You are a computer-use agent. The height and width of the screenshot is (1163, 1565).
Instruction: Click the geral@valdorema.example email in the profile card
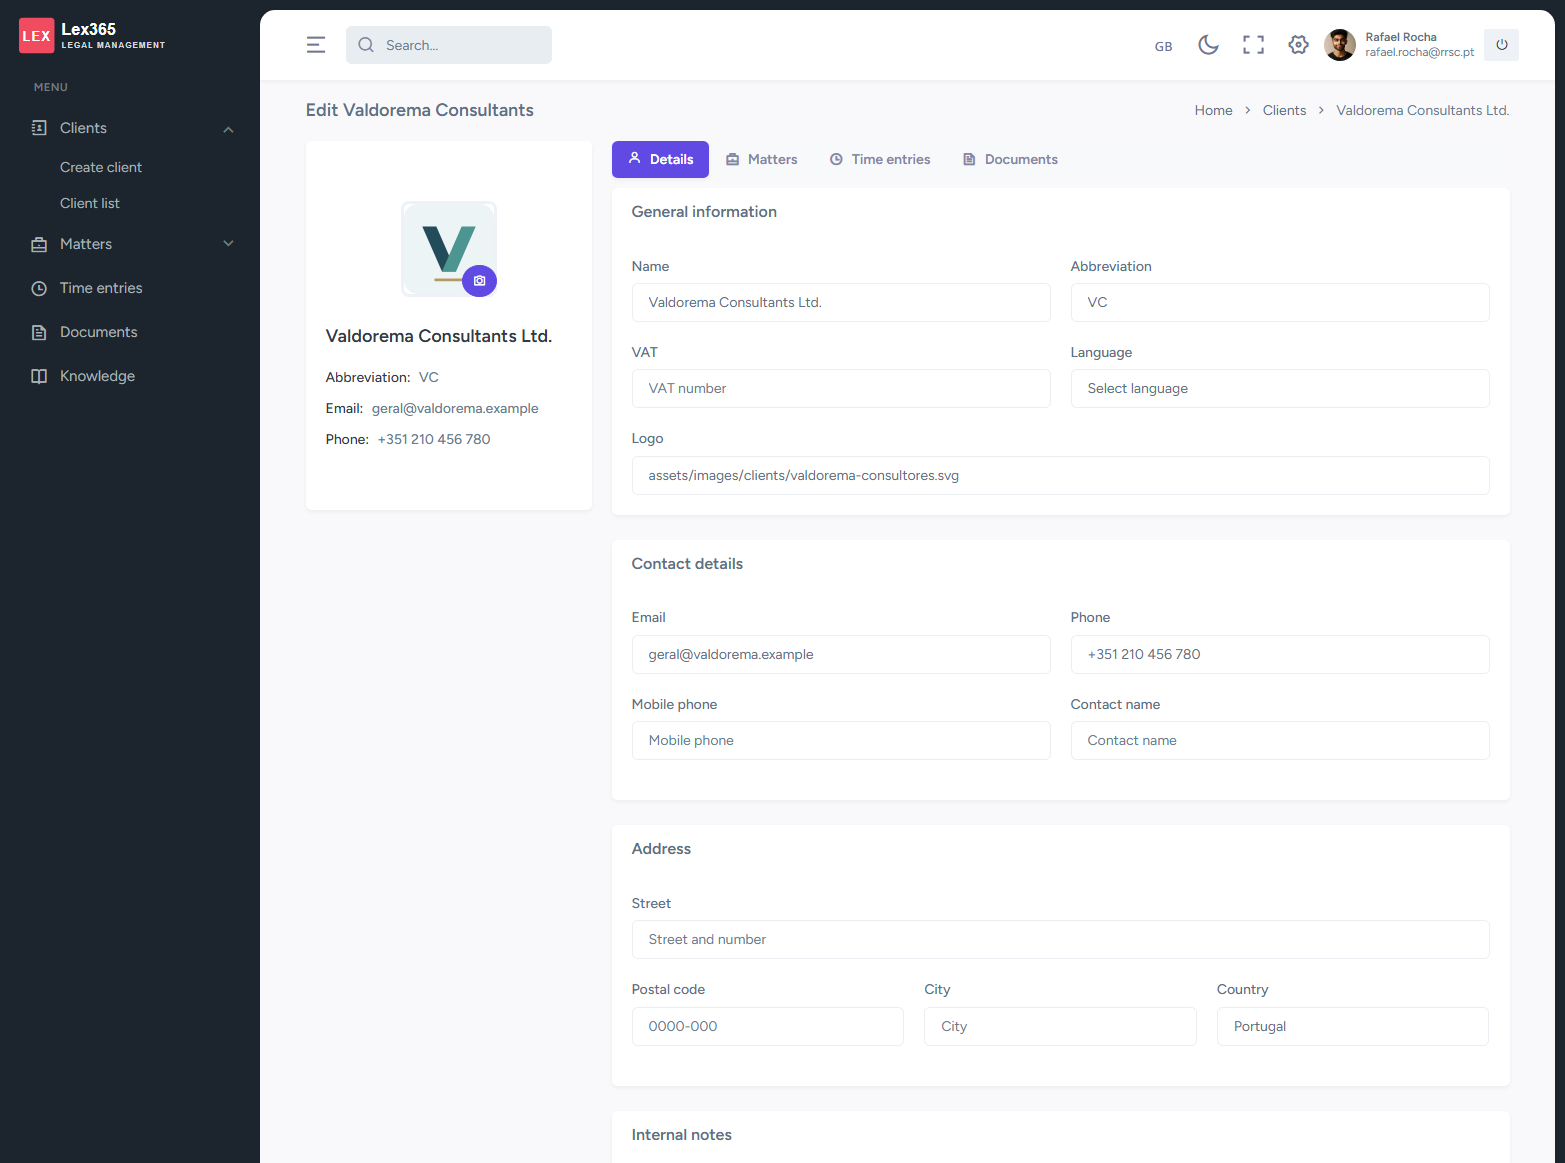[x=455, y=408]
